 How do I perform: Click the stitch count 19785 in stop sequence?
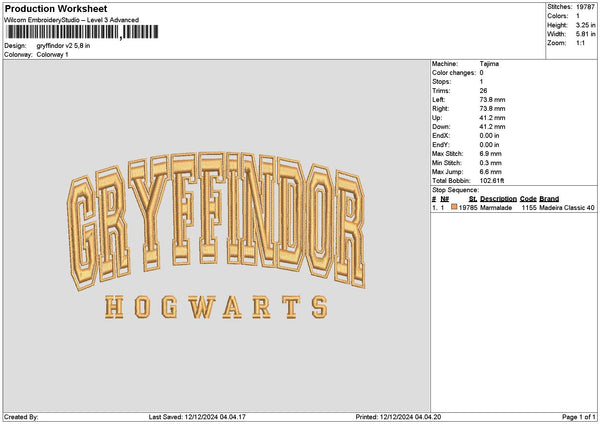point(468,207)
